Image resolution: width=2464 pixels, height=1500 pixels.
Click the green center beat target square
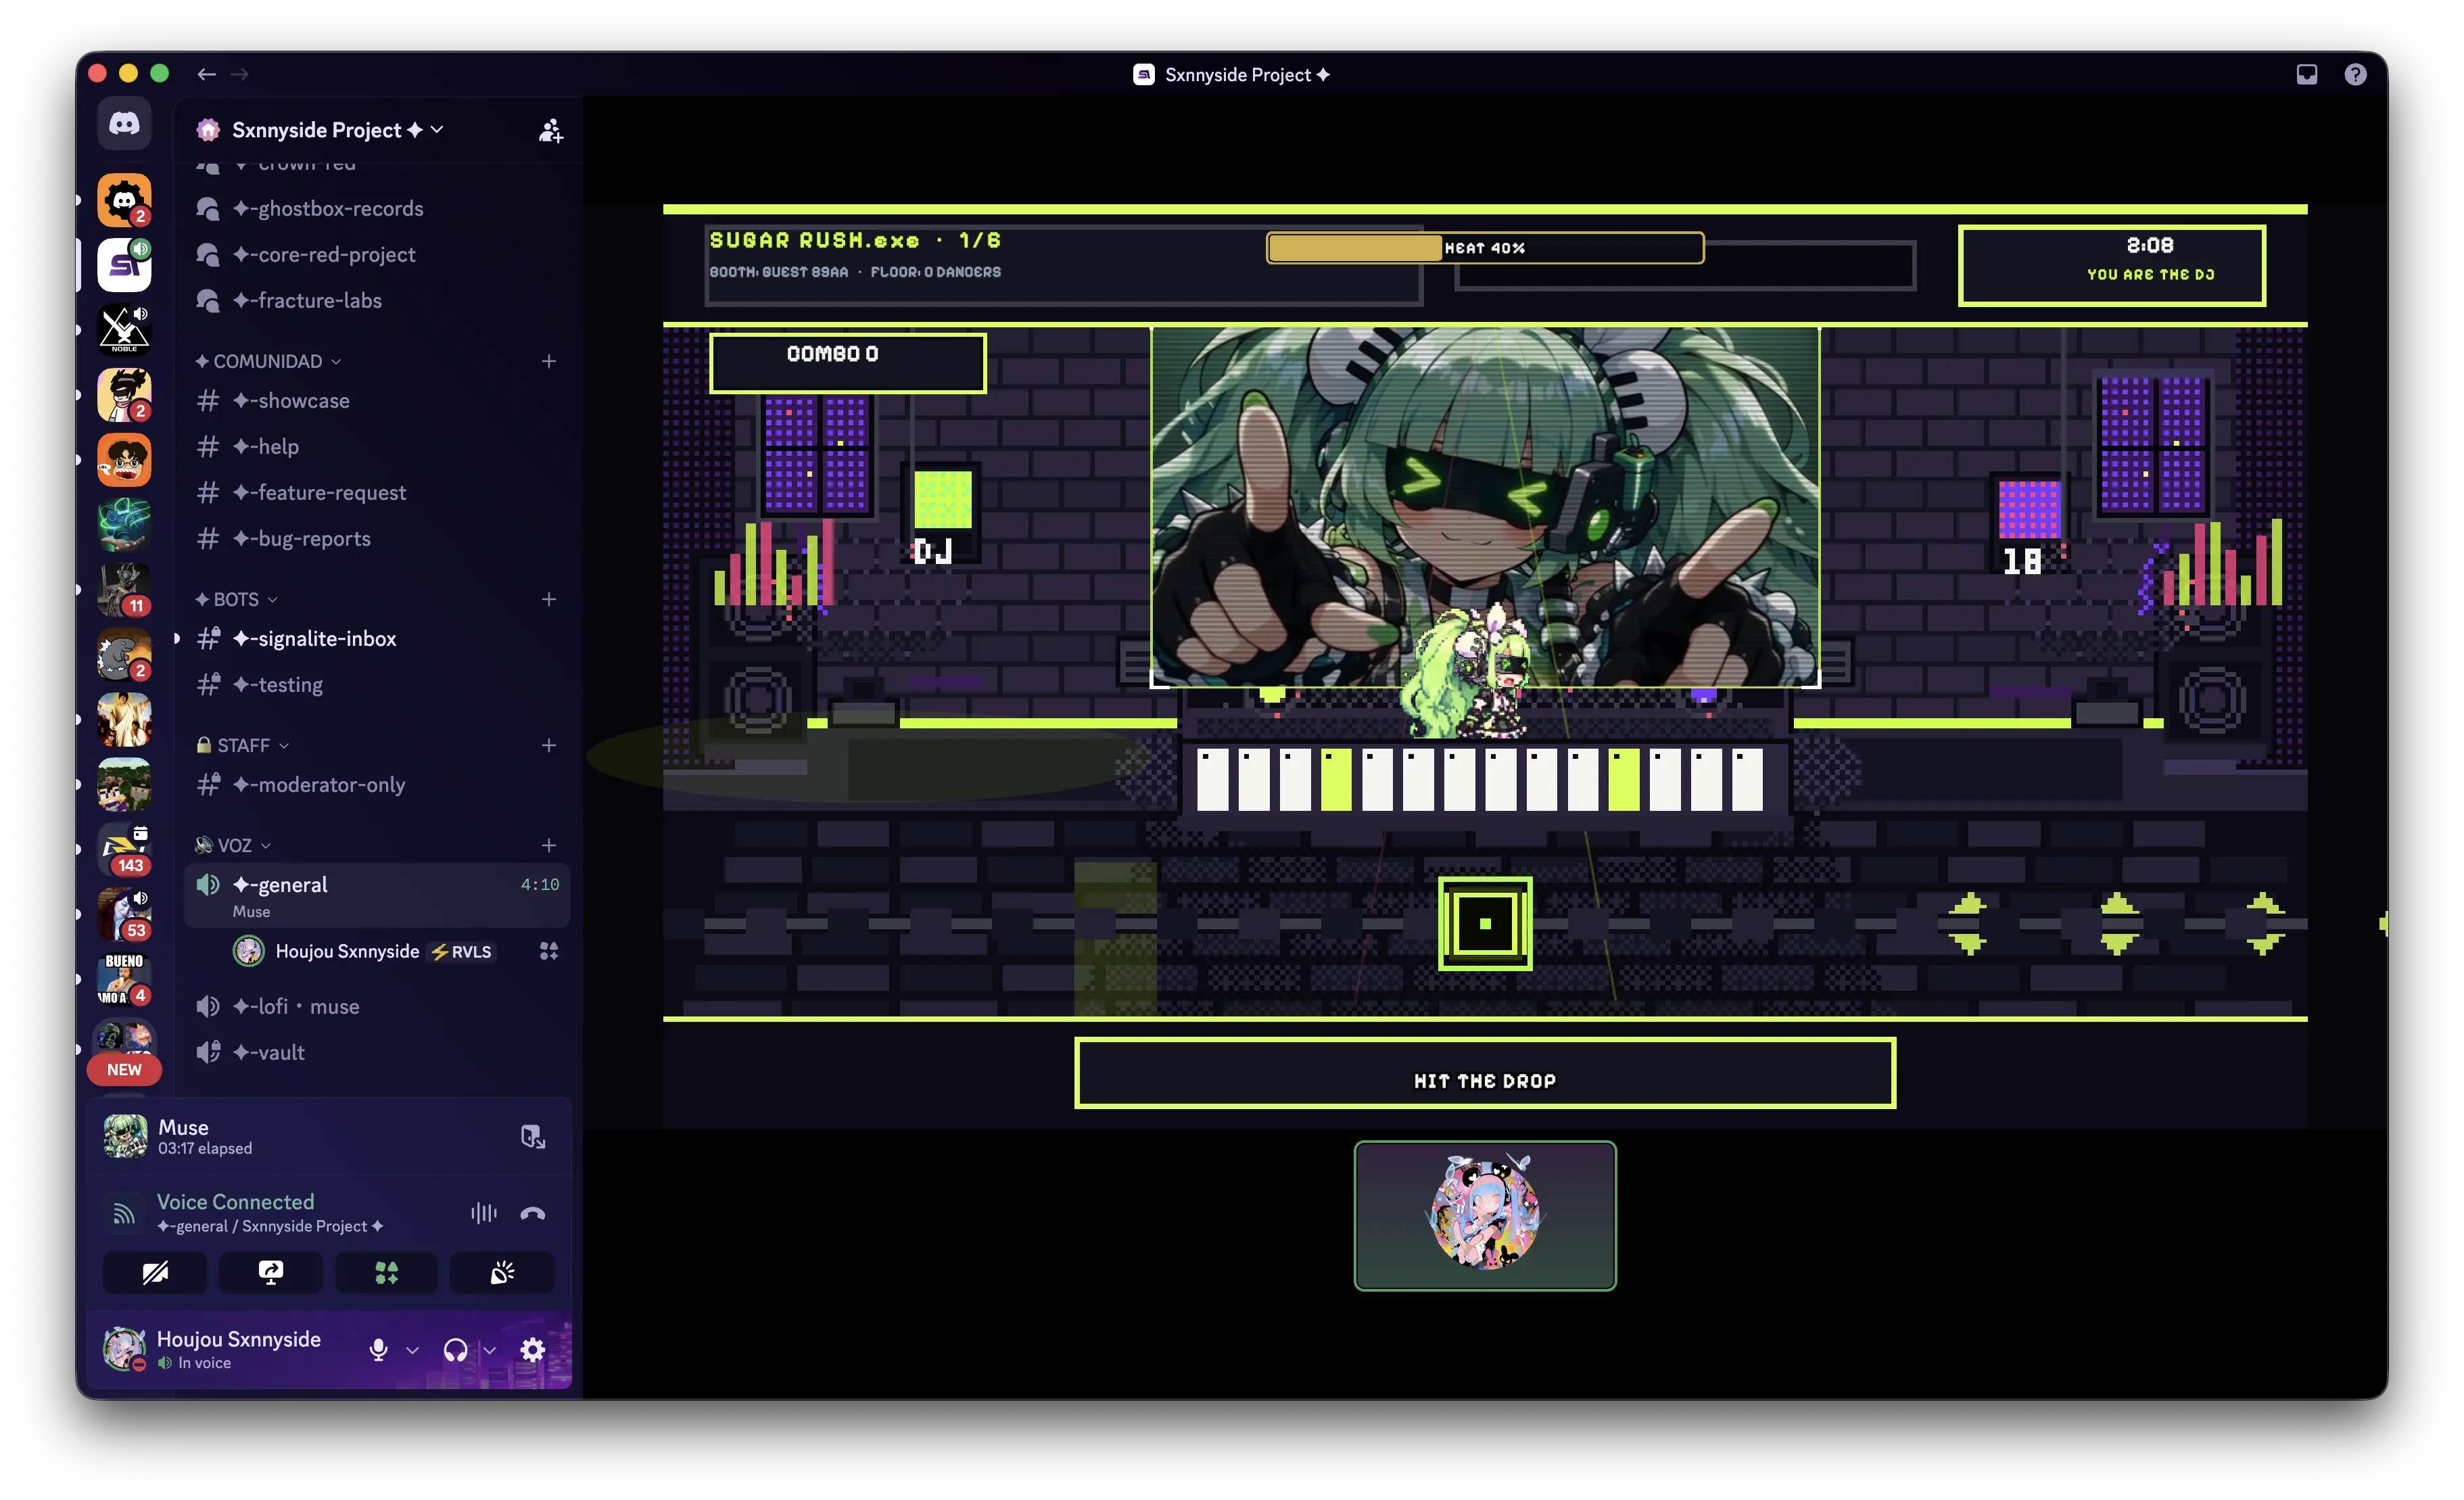1485,924
